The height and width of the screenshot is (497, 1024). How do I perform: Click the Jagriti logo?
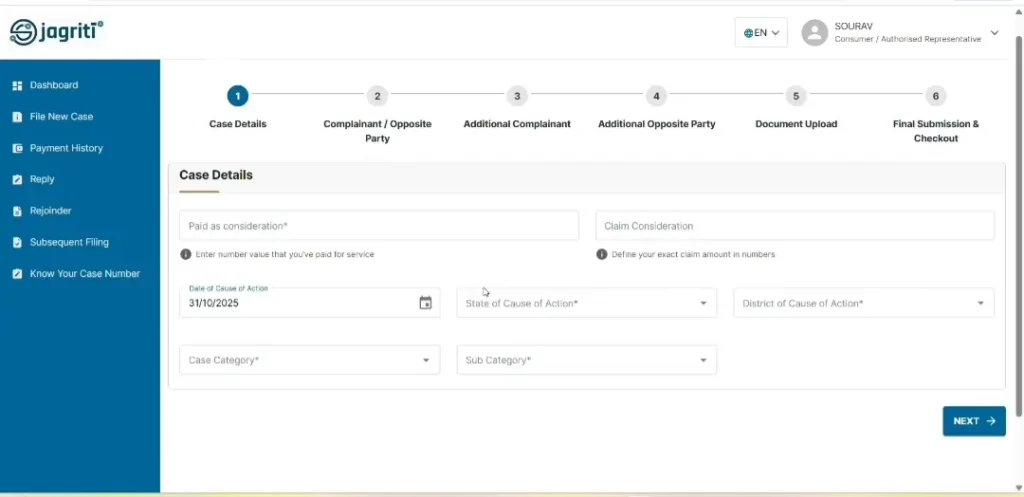tap(57, 32)
